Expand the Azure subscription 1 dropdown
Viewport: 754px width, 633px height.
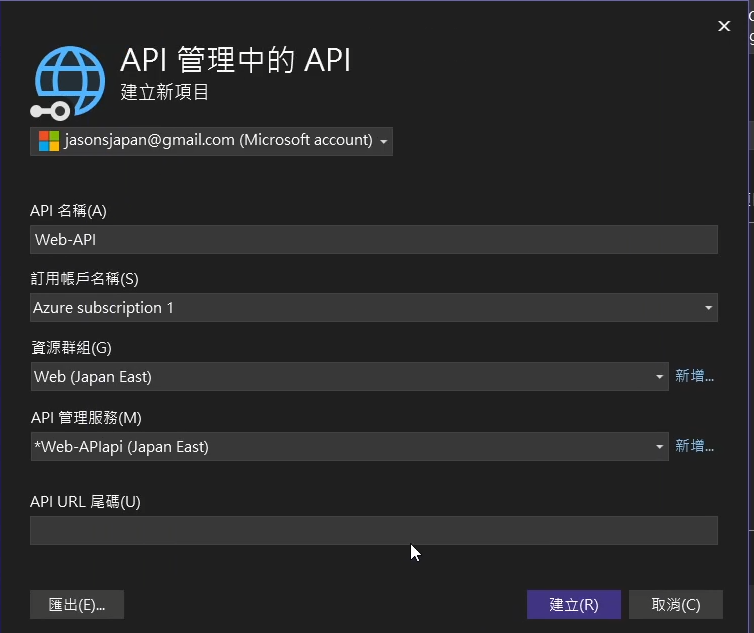(x=374, y=308)
